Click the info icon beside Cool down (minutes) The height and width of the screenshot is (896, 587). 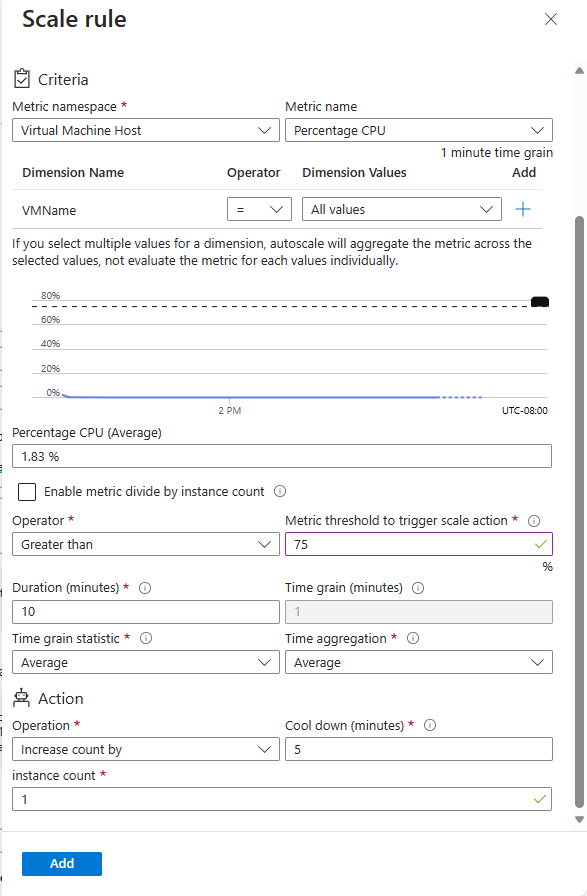[x=430, y=725]
